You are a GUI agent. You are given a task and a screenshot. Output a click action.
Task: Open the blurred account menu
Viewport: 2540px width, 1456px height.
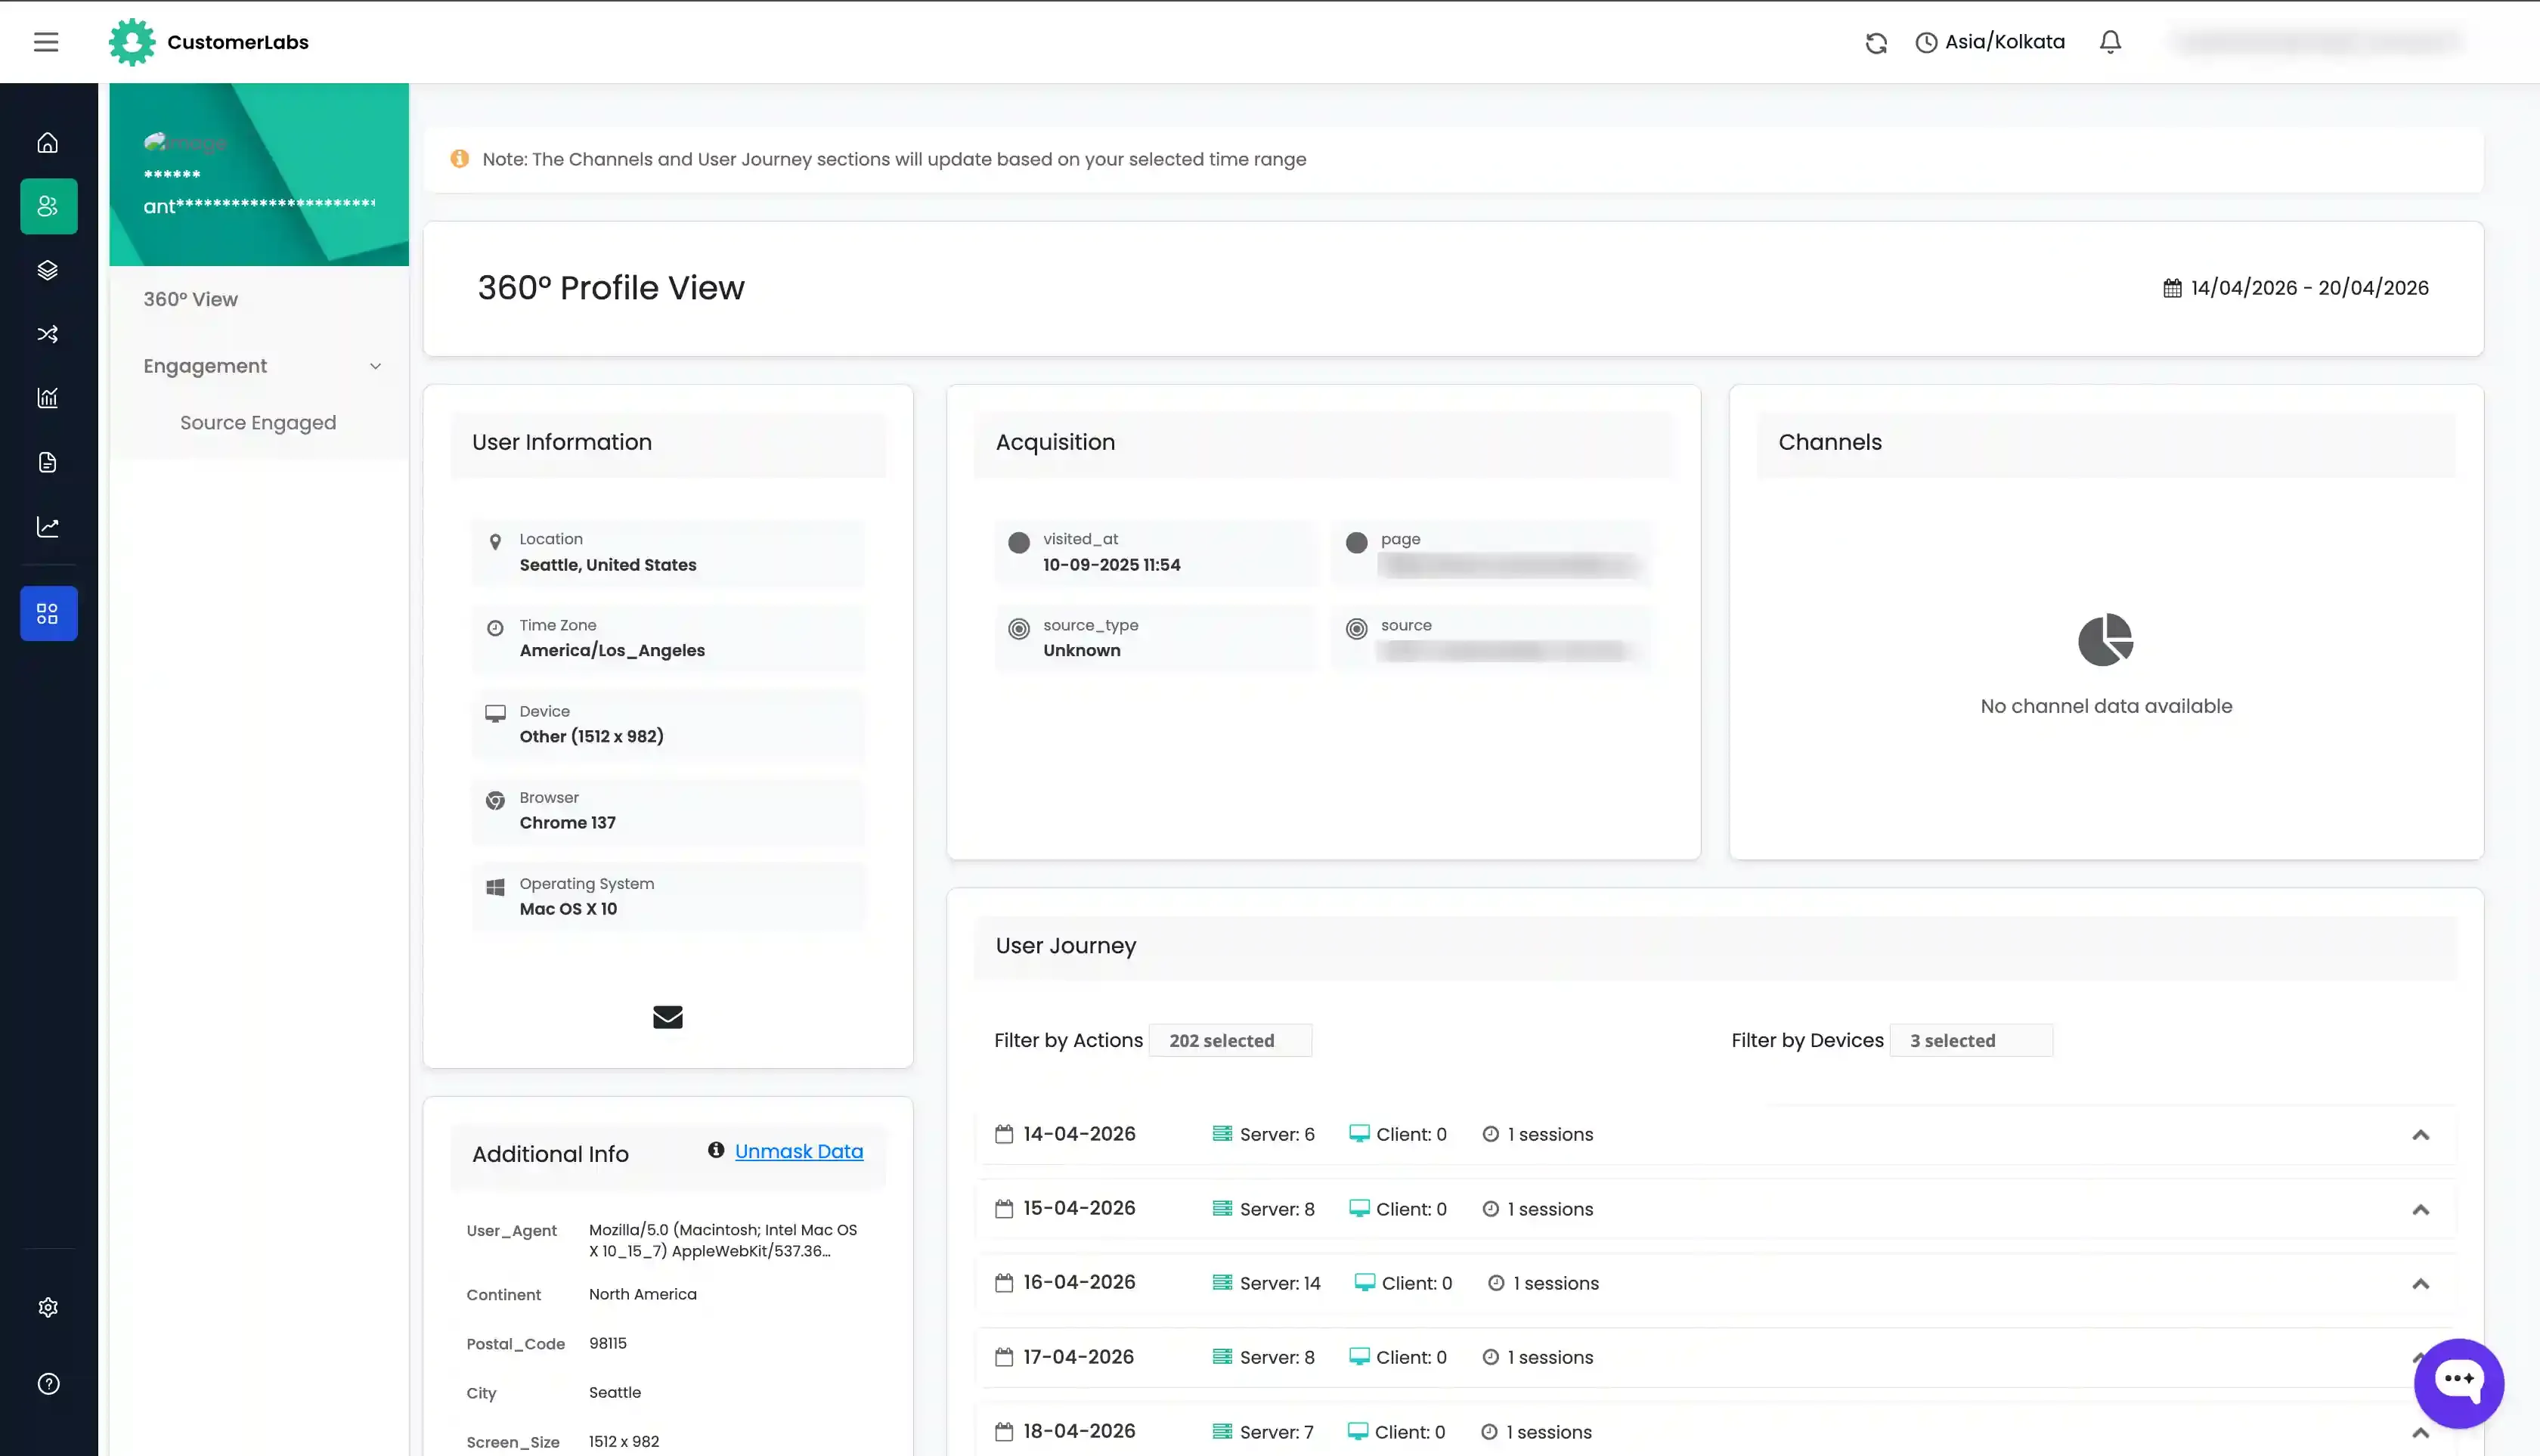[2317, 42]
